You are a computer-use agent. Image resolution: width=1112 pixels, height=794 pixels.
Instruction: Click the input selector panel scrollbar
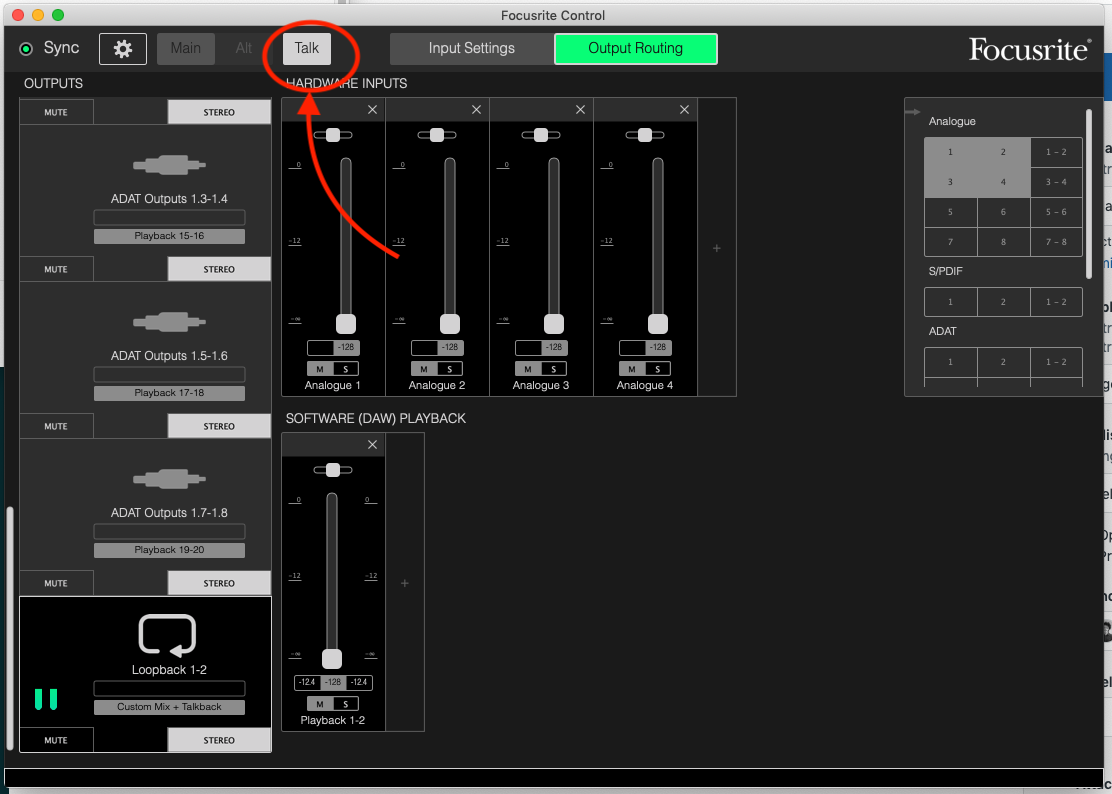[x=1089, y=194]
